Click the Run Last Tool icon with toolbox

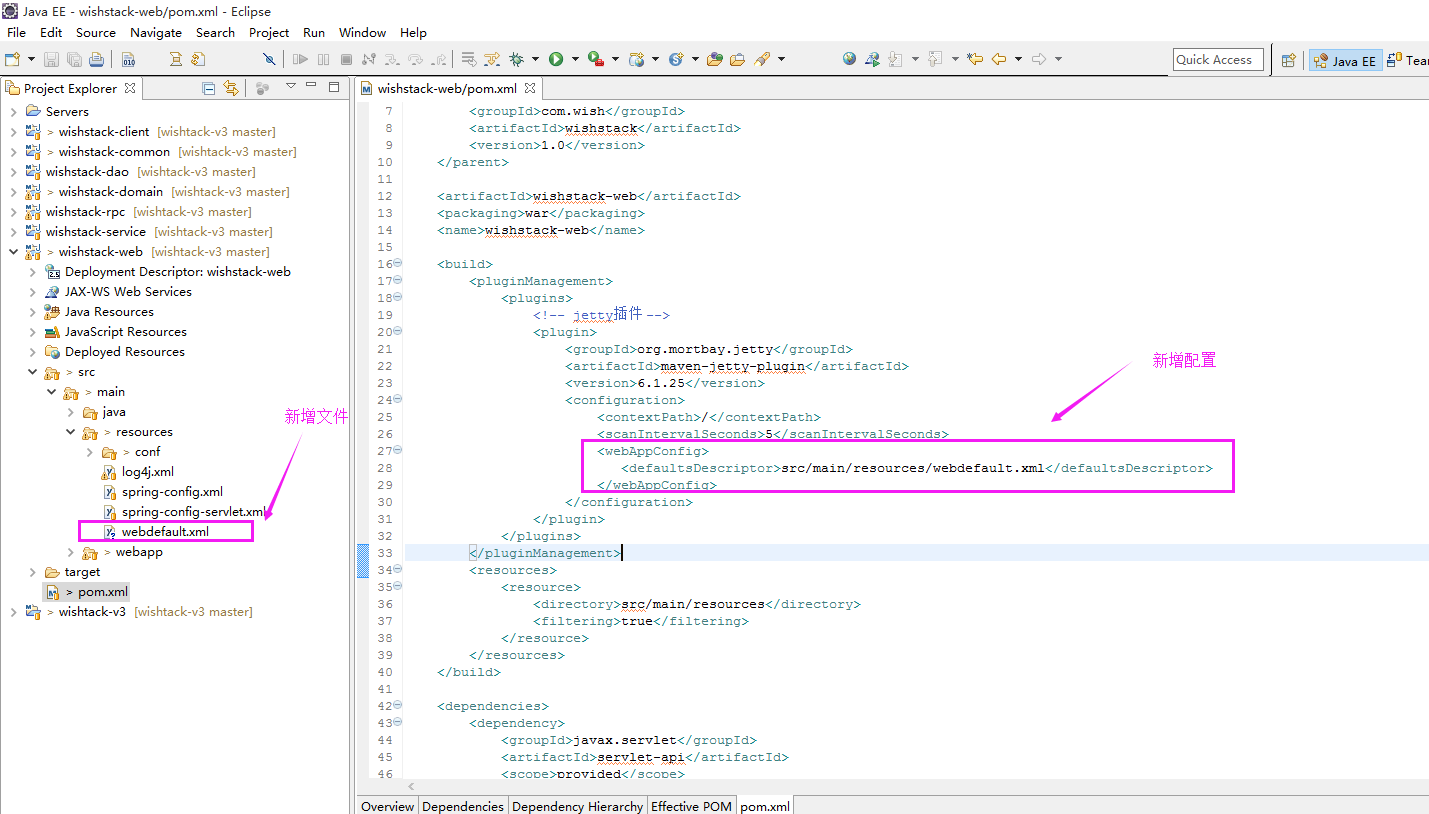pyautogui.click(x=596, y=59)
